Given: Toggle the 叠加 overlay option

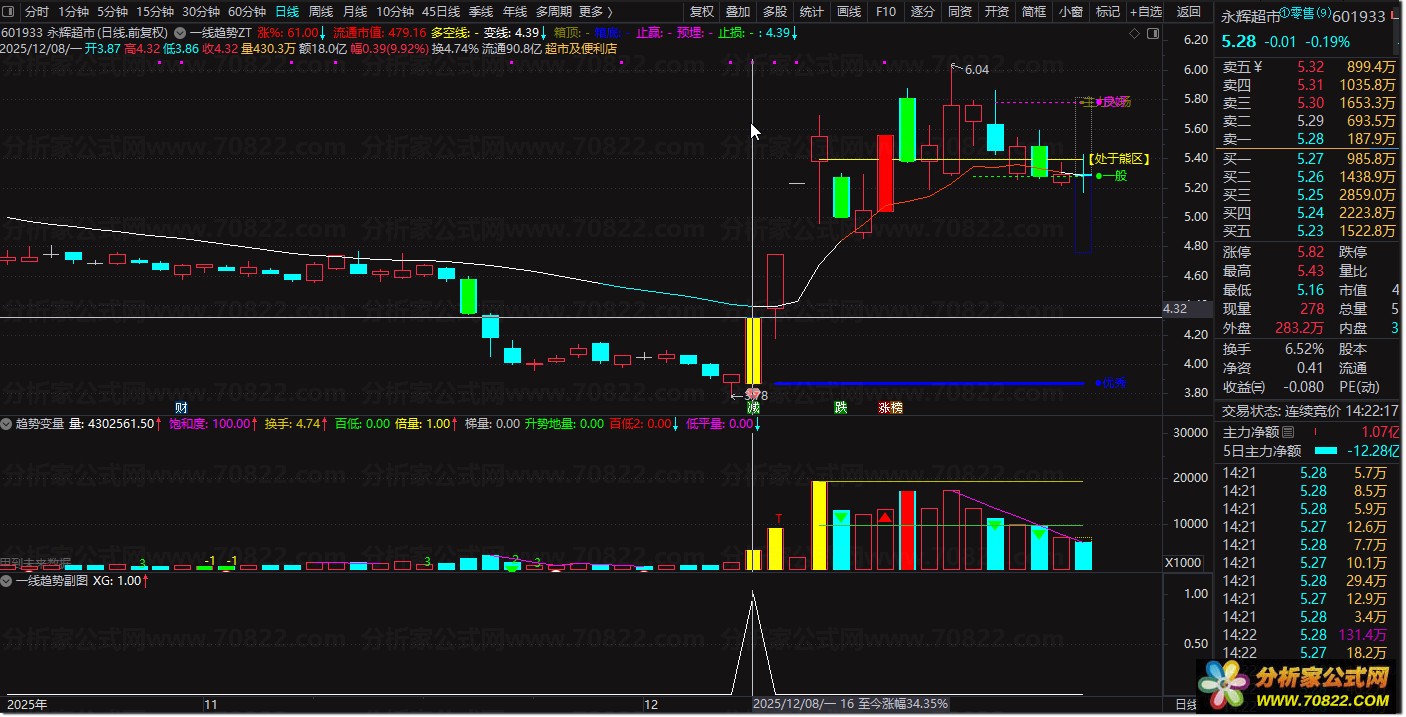Looking at the screenshot, I should 738,12.
